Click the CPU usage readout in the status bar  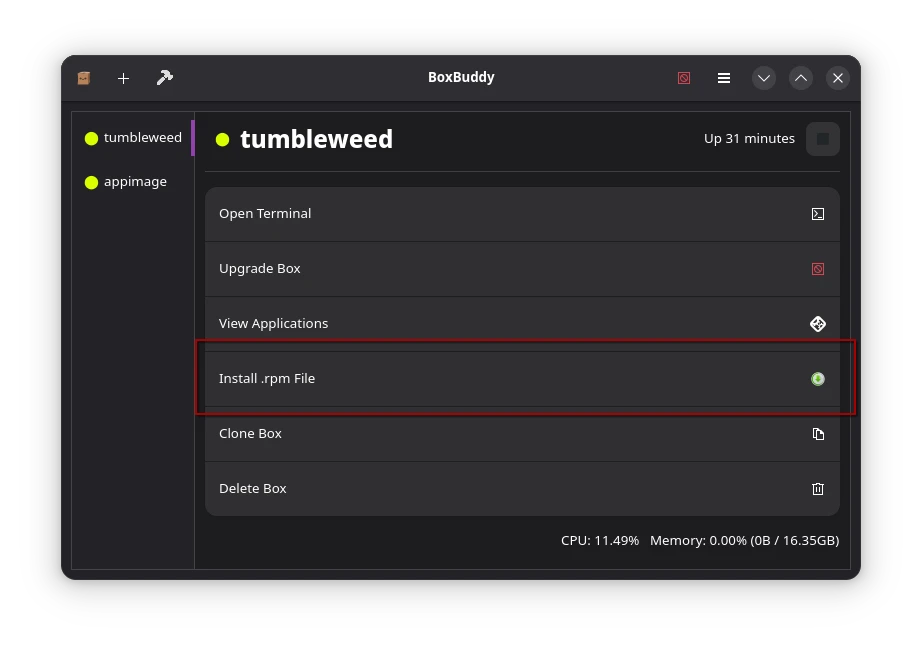599,540
